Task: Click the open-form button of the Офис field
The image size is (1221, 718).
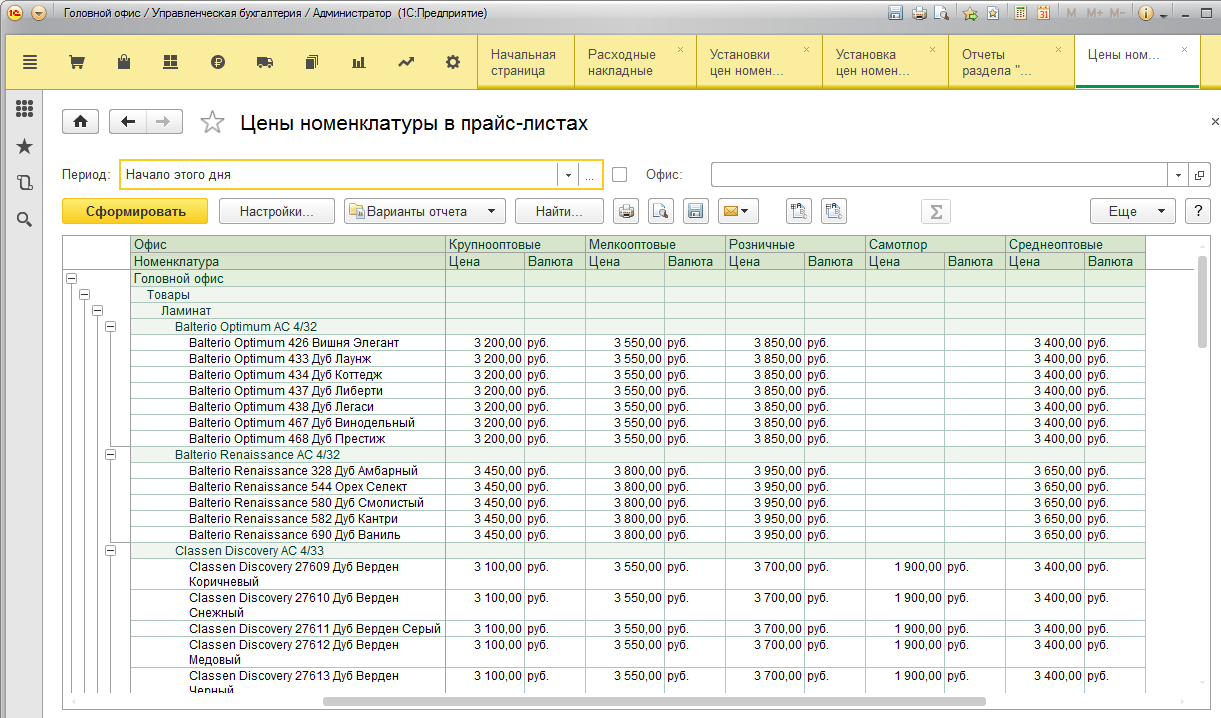Action: (x=1200, y=175)
